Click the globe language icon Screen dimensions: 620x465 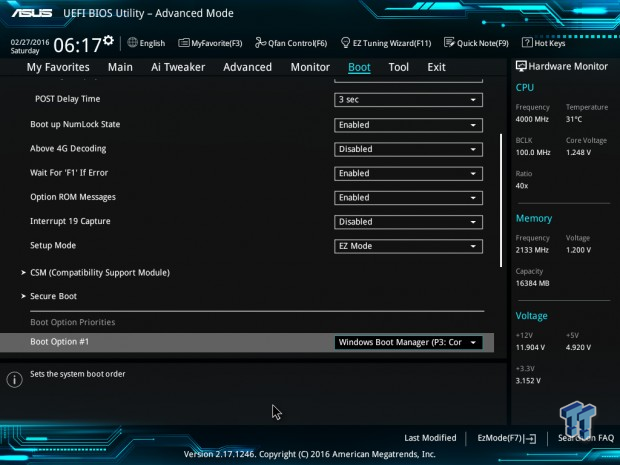pos(132,42)
